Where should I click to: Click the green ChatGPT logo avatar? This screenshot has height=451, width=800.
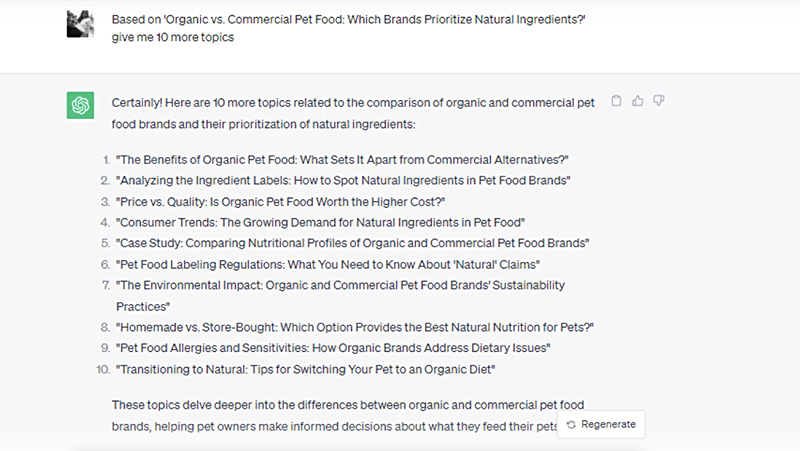[x=81, y=105]
